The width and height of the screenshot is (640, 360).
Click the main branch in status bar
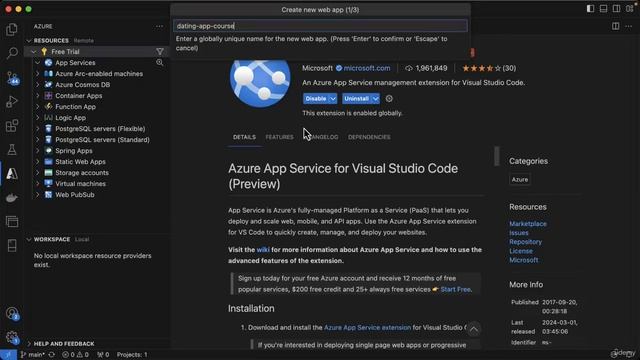(x=33, y=355)
